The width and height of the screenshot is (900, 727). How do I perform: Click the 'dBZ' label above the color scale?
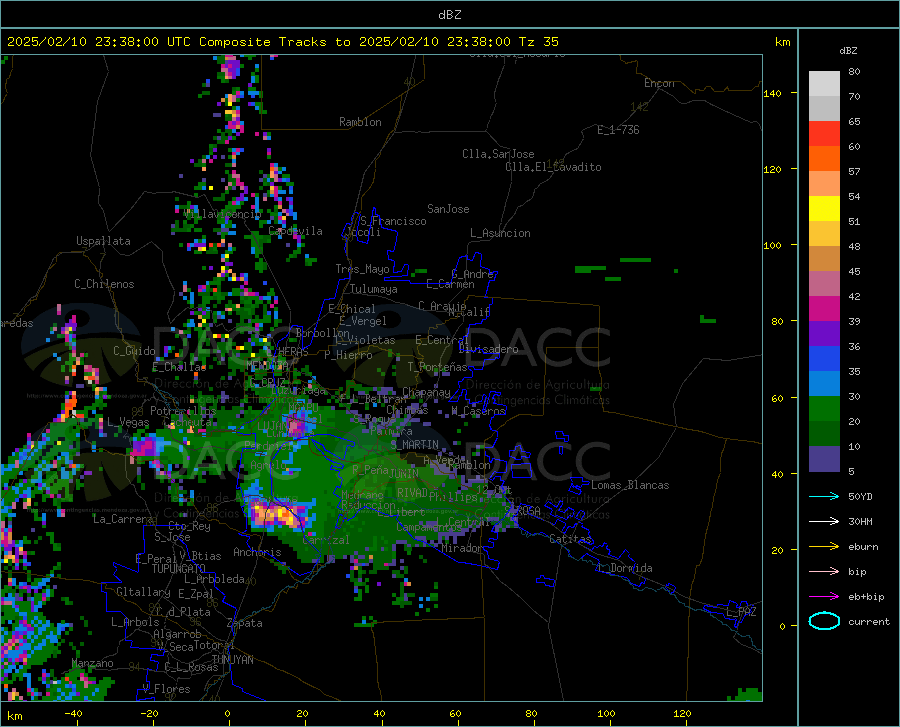point(848,50)
